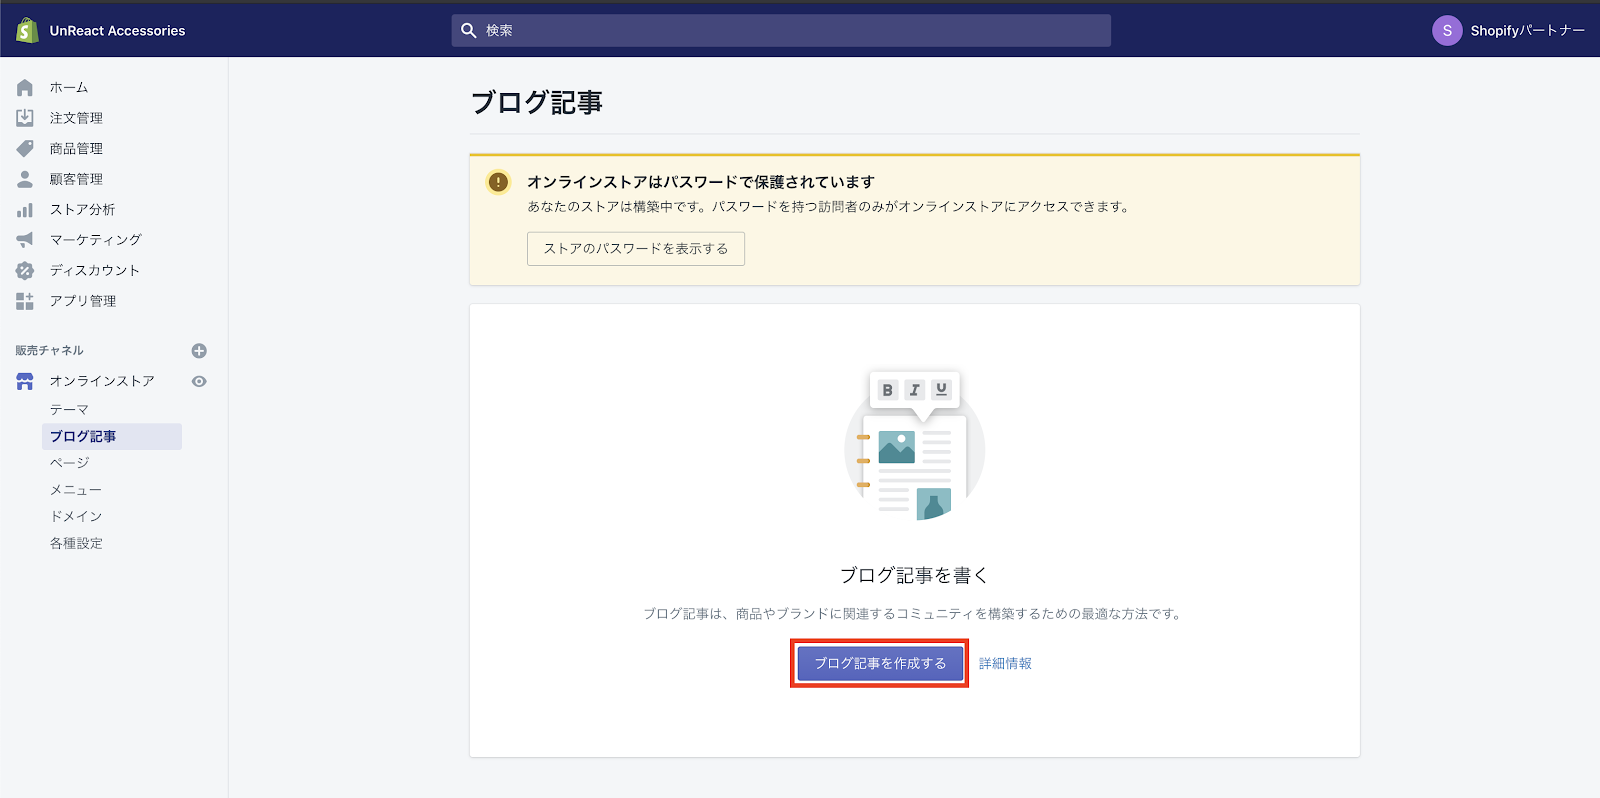Add a sales channel with plus icon
1600x798 pixels.
[x=199, y=351]
